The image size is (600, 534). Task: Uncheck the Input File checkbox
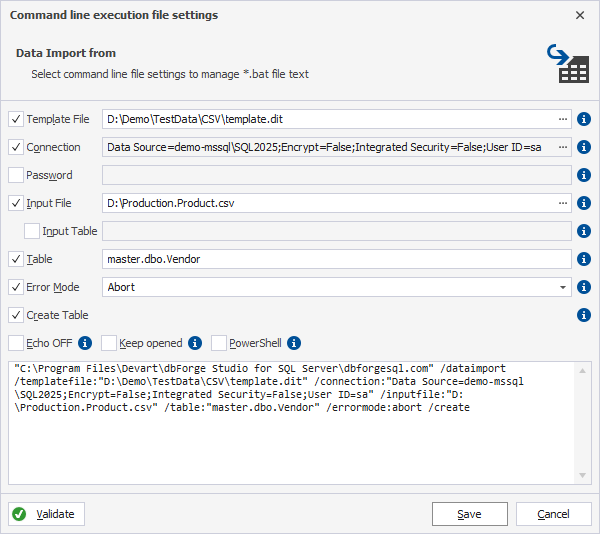tap(16, 203)
